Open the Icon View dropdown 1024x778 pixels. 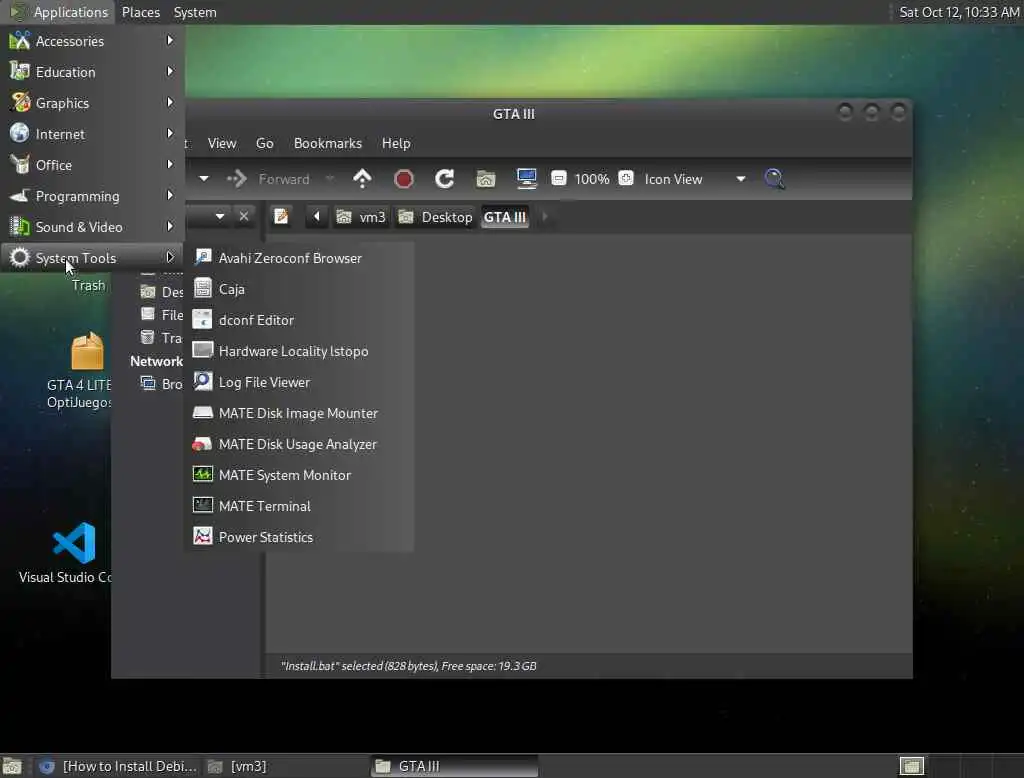pyautogui.click(x=695, y=179)
